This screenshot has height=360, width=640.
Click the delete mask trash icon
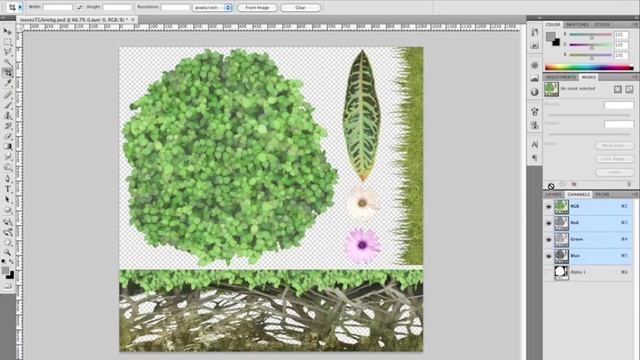coord(629,184)
